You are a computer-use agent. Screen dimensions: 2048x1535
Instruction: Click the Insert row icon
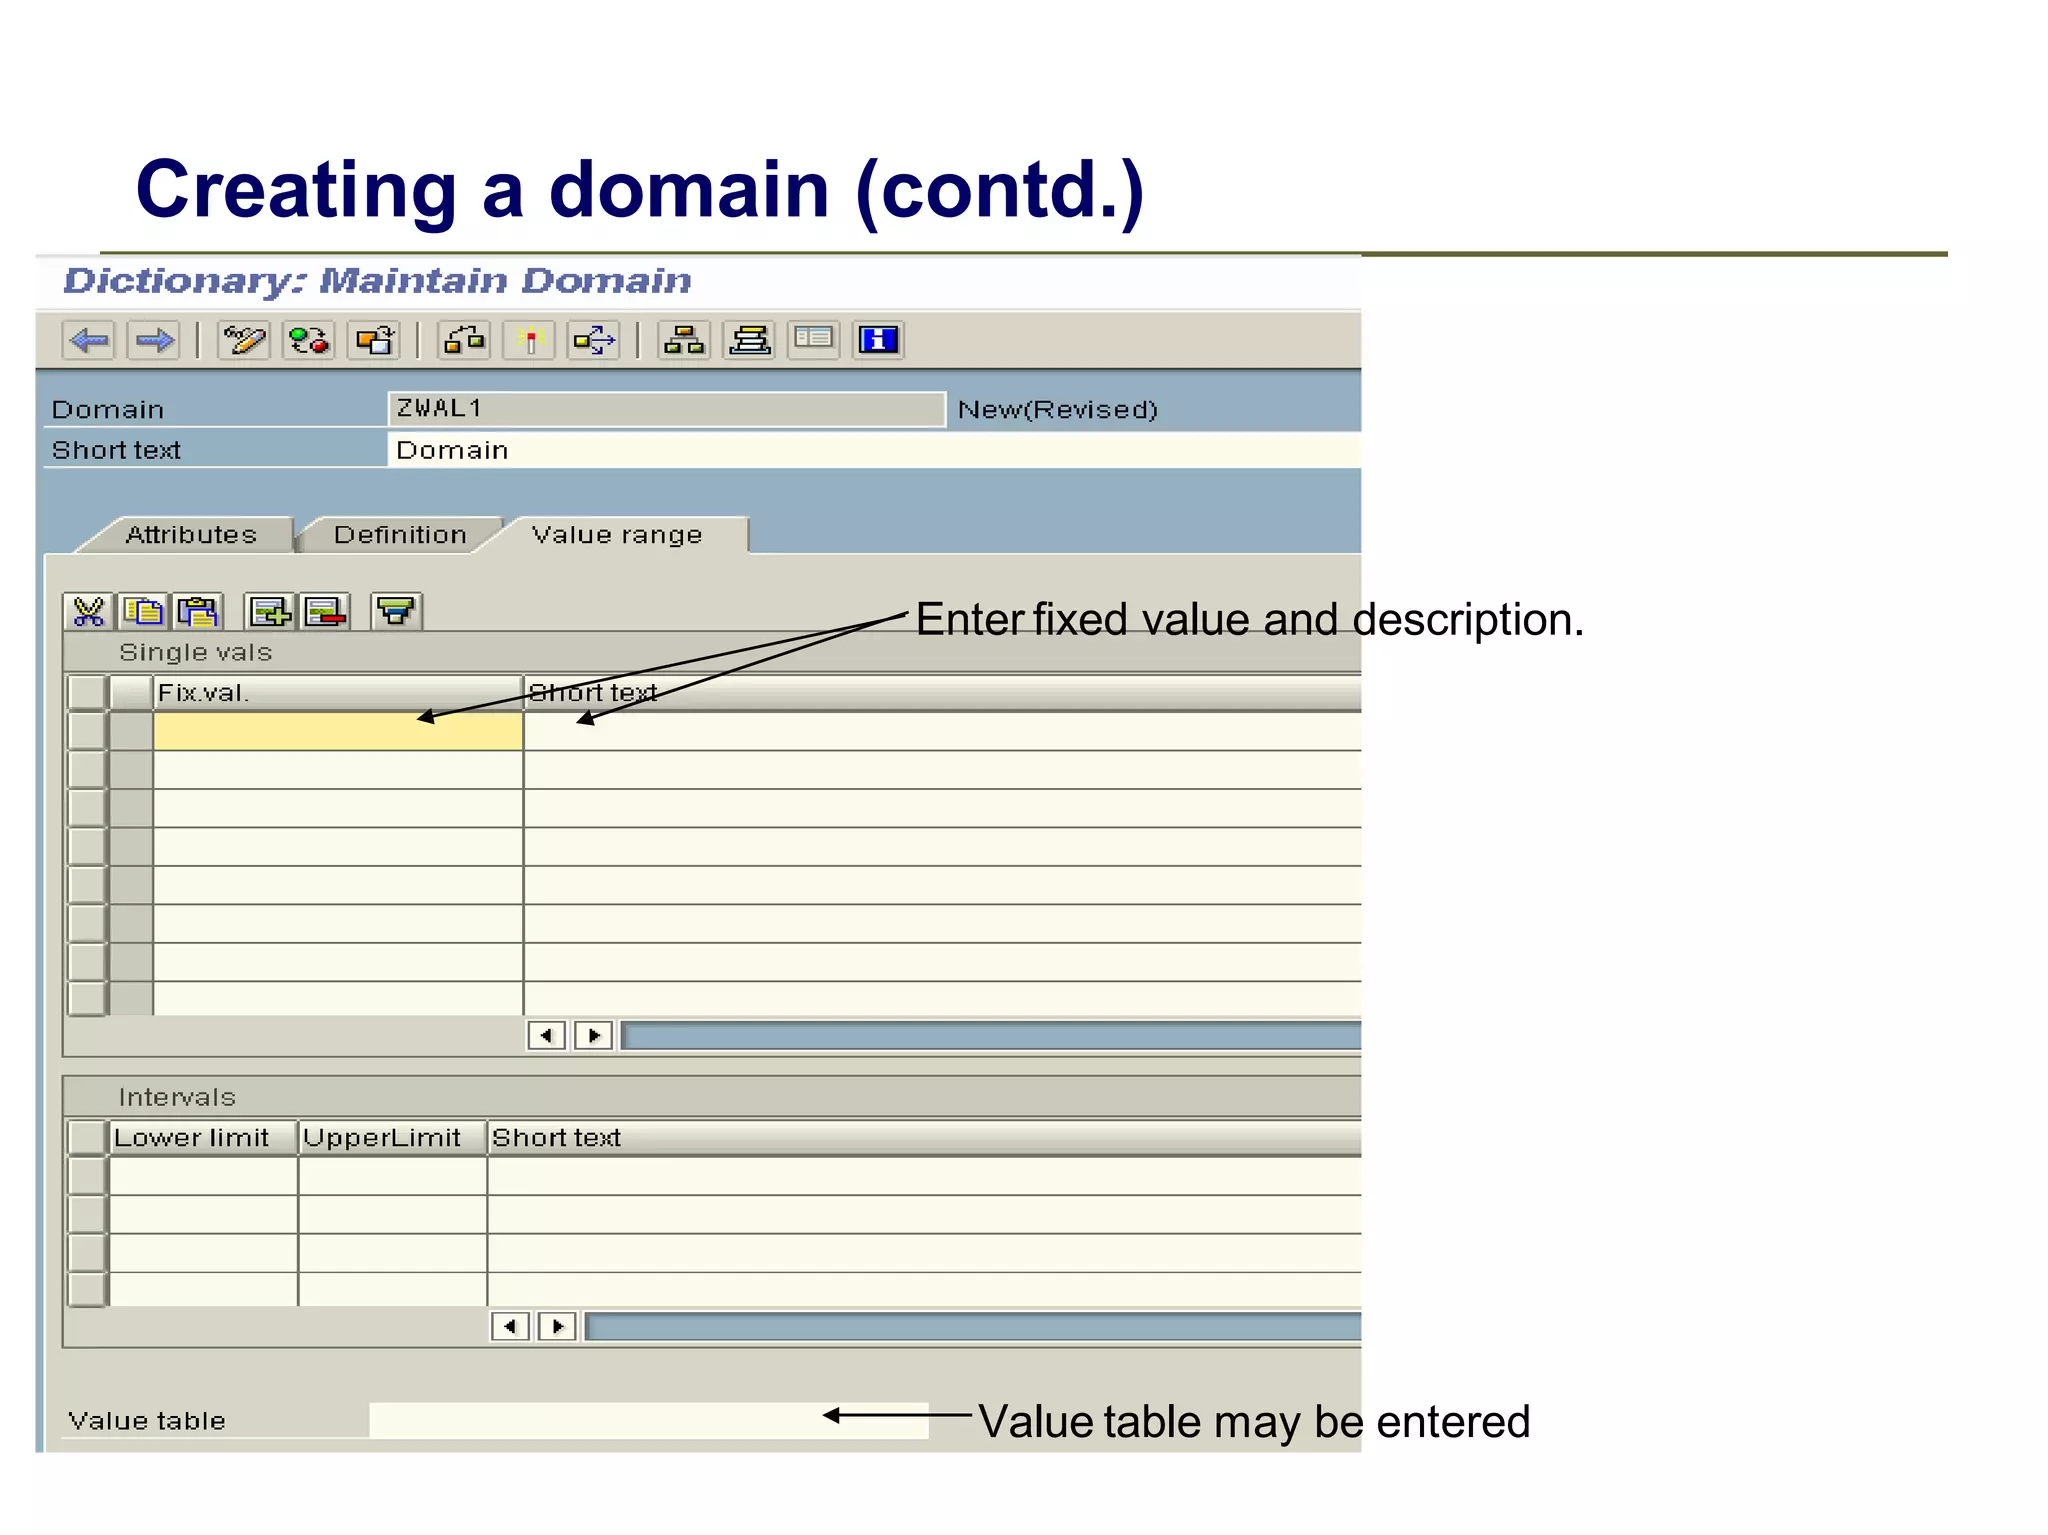click(269, 611)
